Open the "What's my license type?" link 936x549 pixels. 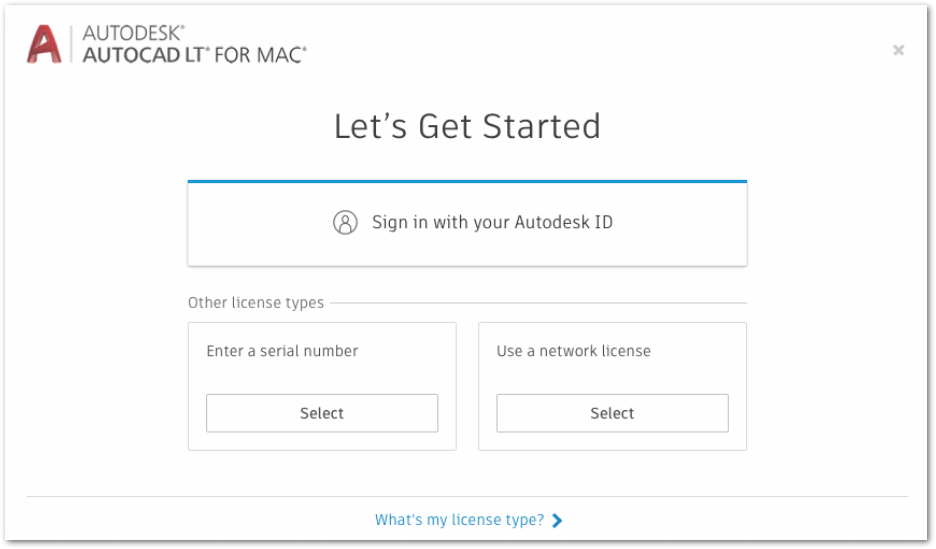coord(459,520)
